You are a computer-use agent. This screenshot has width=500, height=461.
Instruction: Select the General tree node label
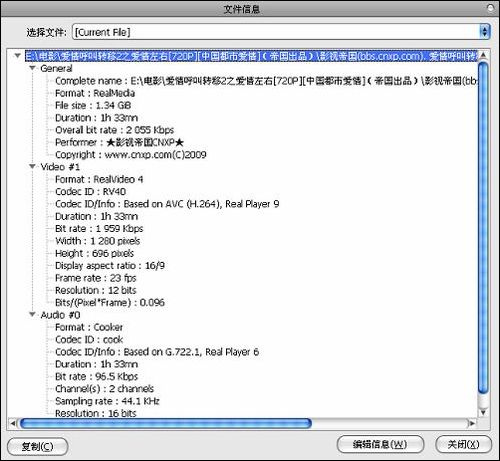tap(56, 68)
